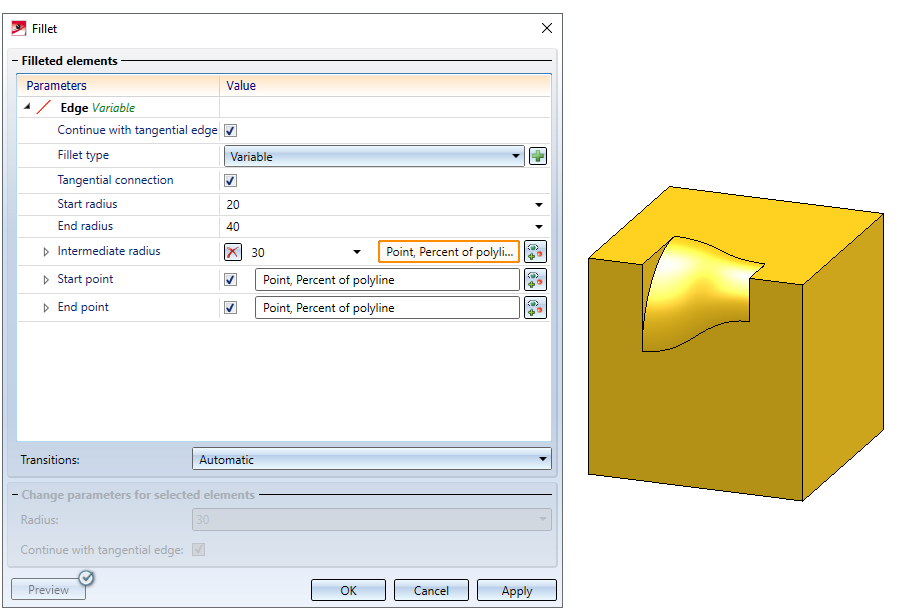Viewport: 900px width, 615px height.
Task: Open the Start radius value dropdown
Action: 538,205
